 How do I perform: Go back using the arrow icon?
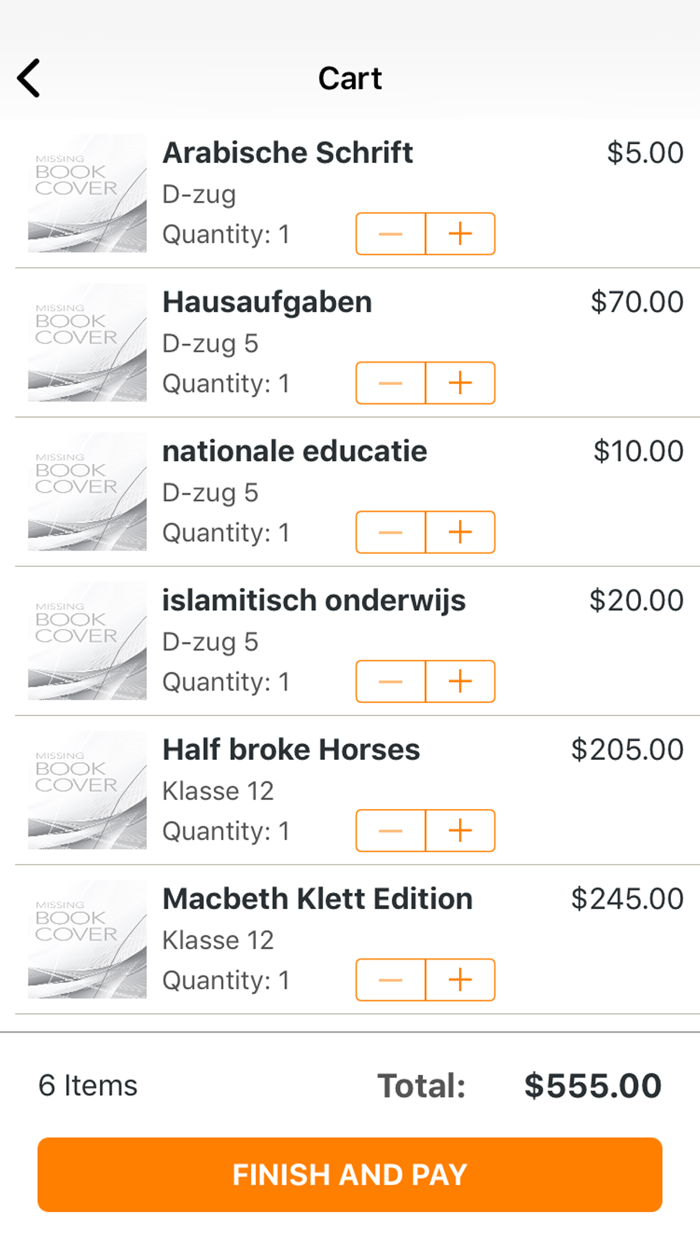pos(29,78)
